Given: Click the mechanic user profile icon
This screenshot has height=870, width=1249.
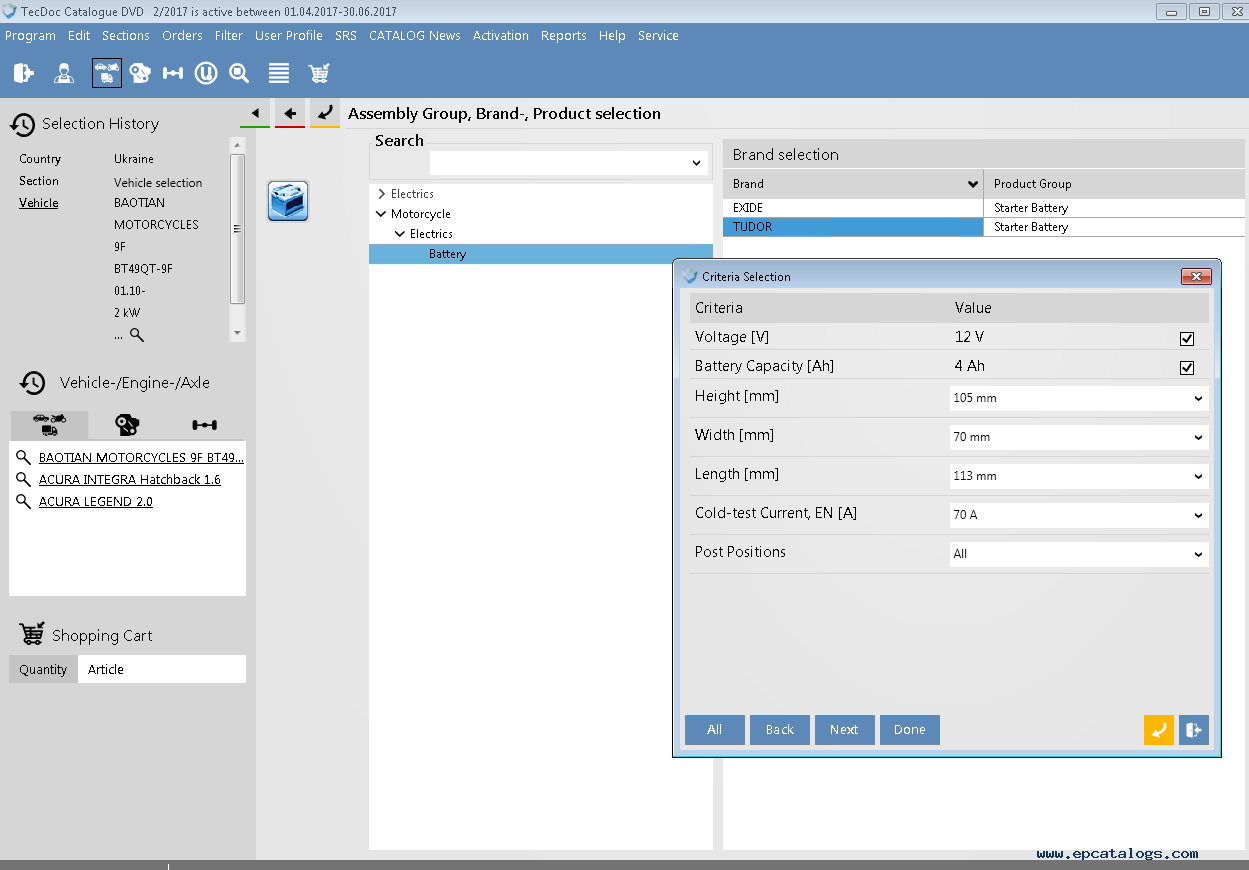Looking at the screenshot, I should pyautogui.click(x=64, y=73).
